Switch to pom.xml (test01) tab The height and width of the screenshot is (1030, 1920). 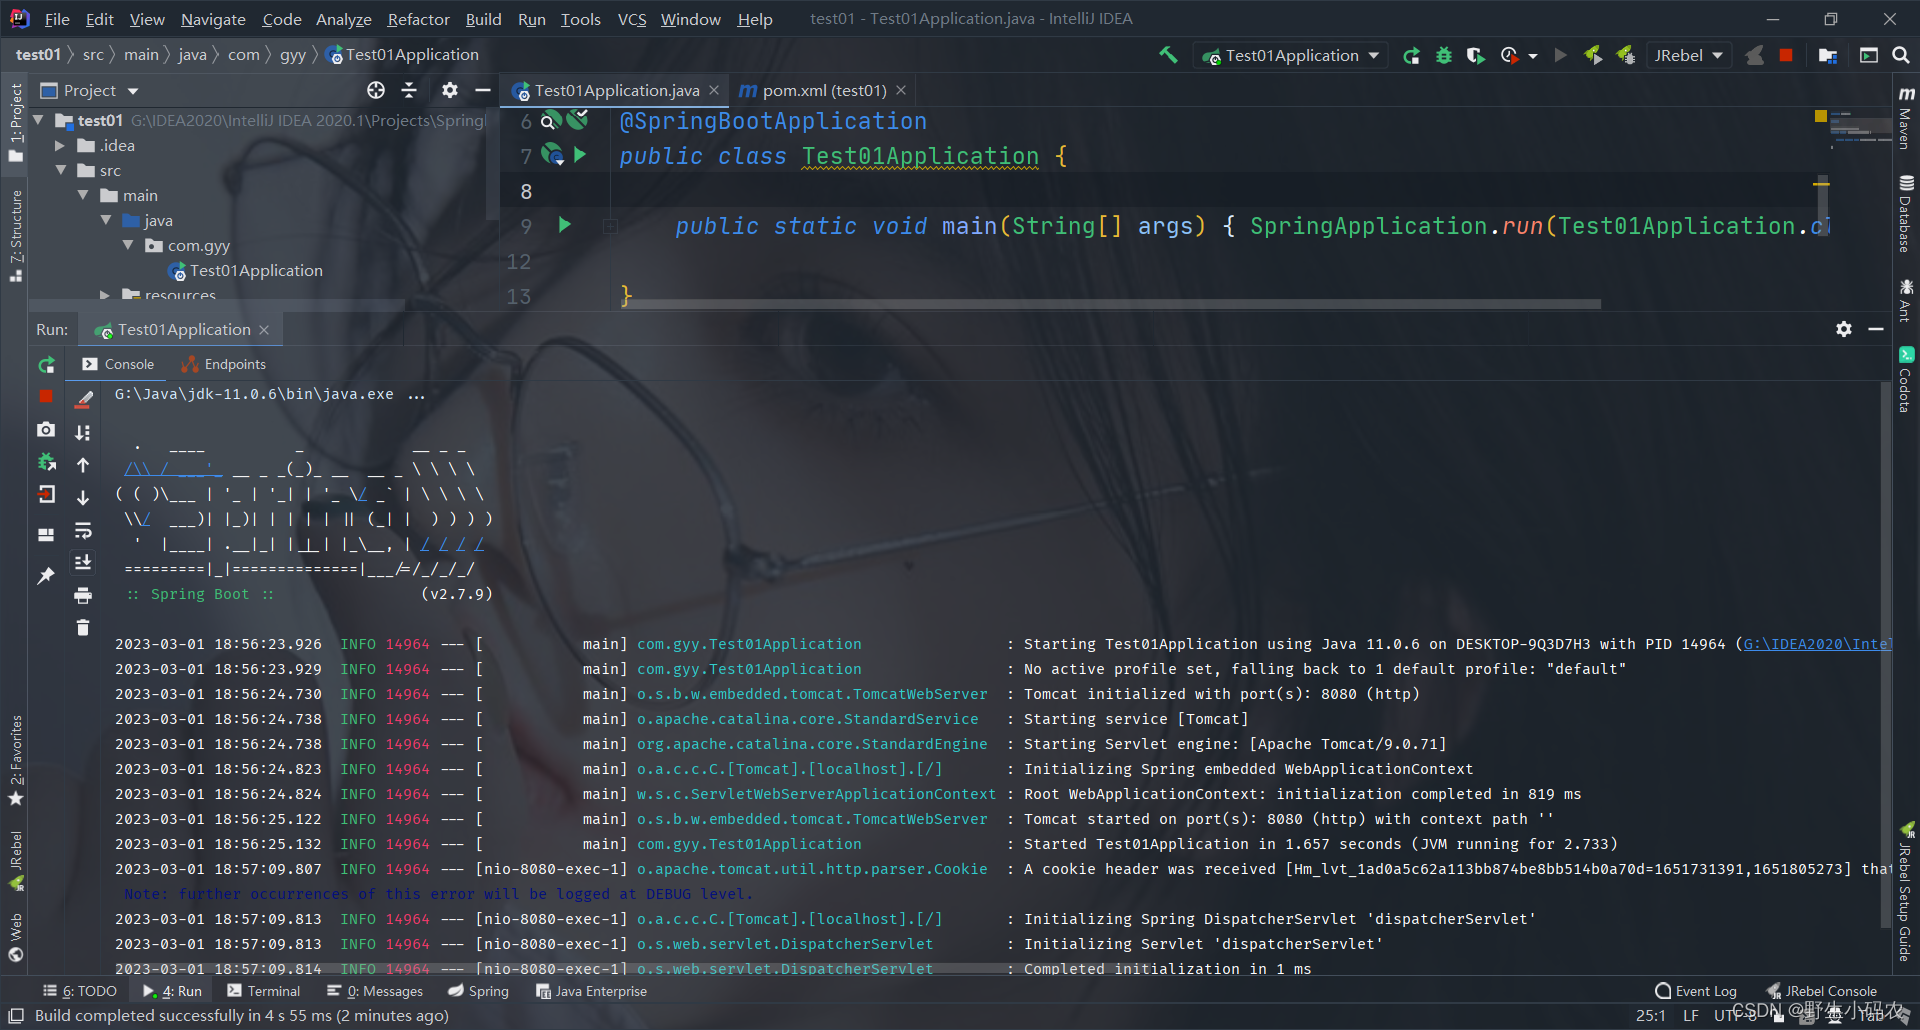(823, 90)
